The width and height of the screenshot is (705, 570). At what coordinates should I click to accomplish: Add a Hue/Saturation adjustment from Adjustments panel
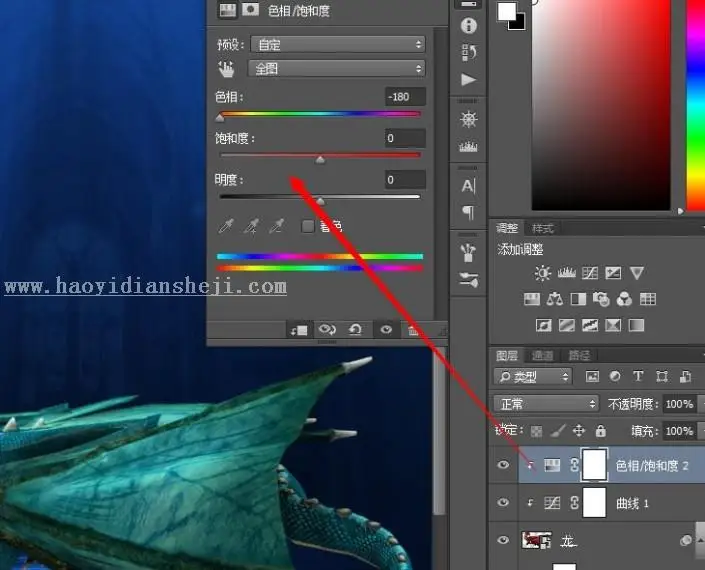click(x=532, y=299)
